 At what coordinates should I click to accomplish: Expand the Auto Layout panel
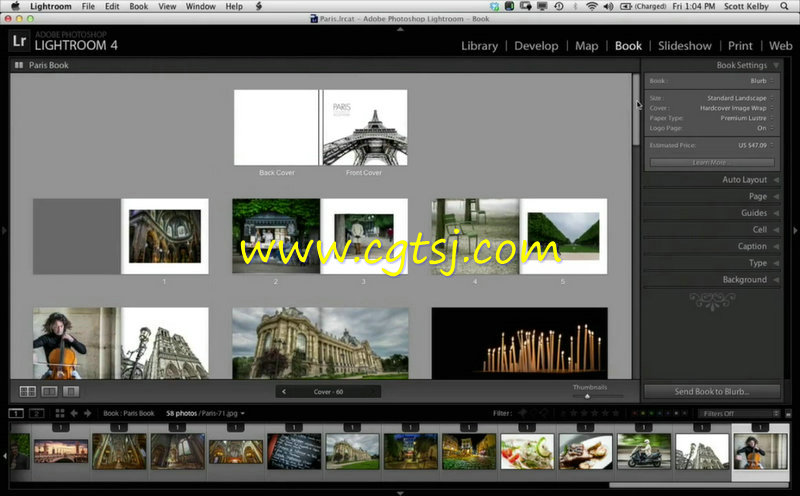(776, 180)
